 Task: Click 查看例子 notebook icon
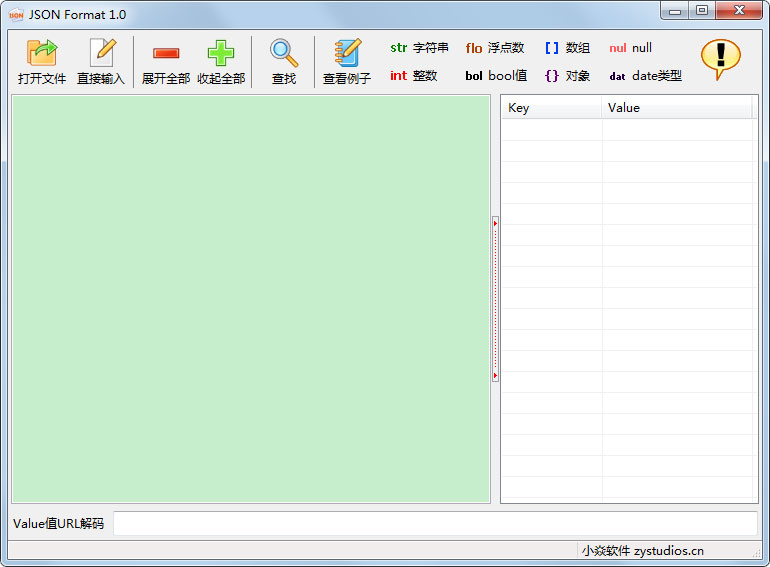point(347,53)
